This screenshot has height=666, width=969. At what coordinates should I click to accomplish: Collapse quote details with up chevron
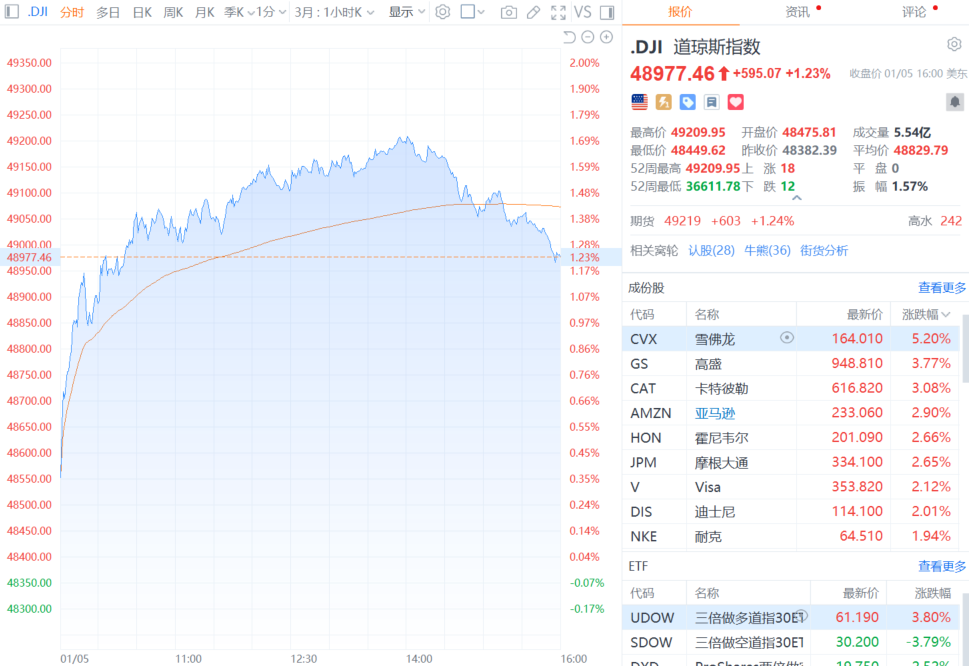coord(797,198)
